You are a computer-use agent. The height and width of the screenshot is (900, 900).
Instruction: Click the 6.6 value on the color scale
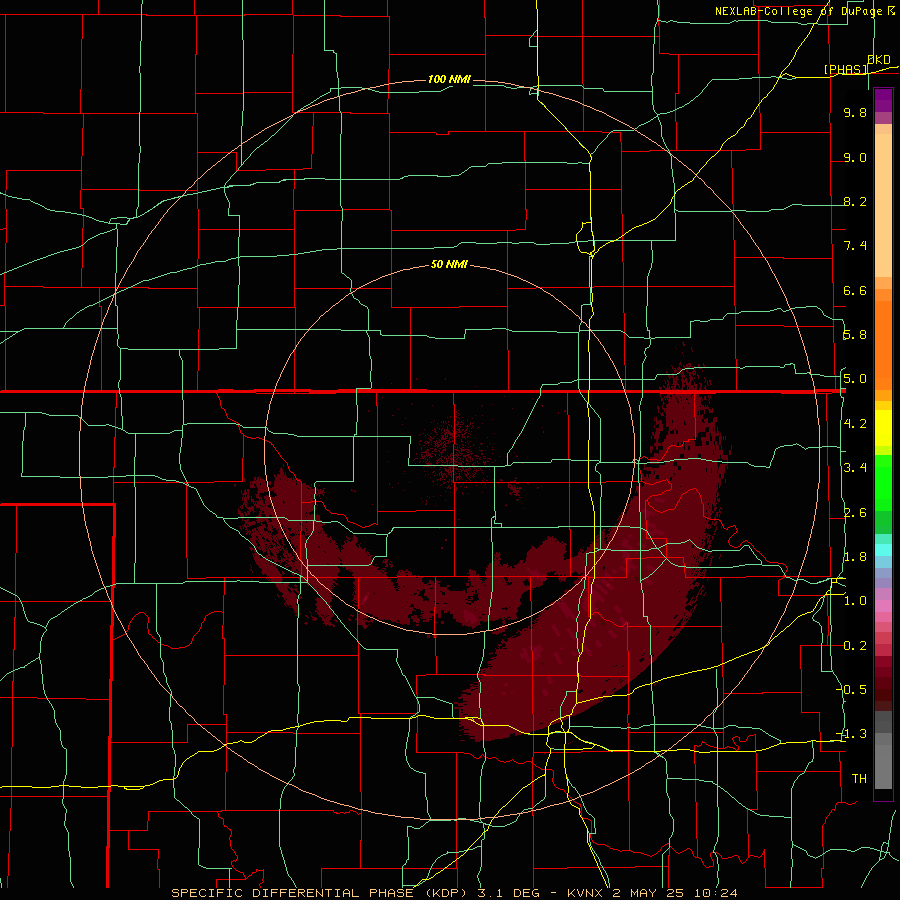(x=855, y=290)
